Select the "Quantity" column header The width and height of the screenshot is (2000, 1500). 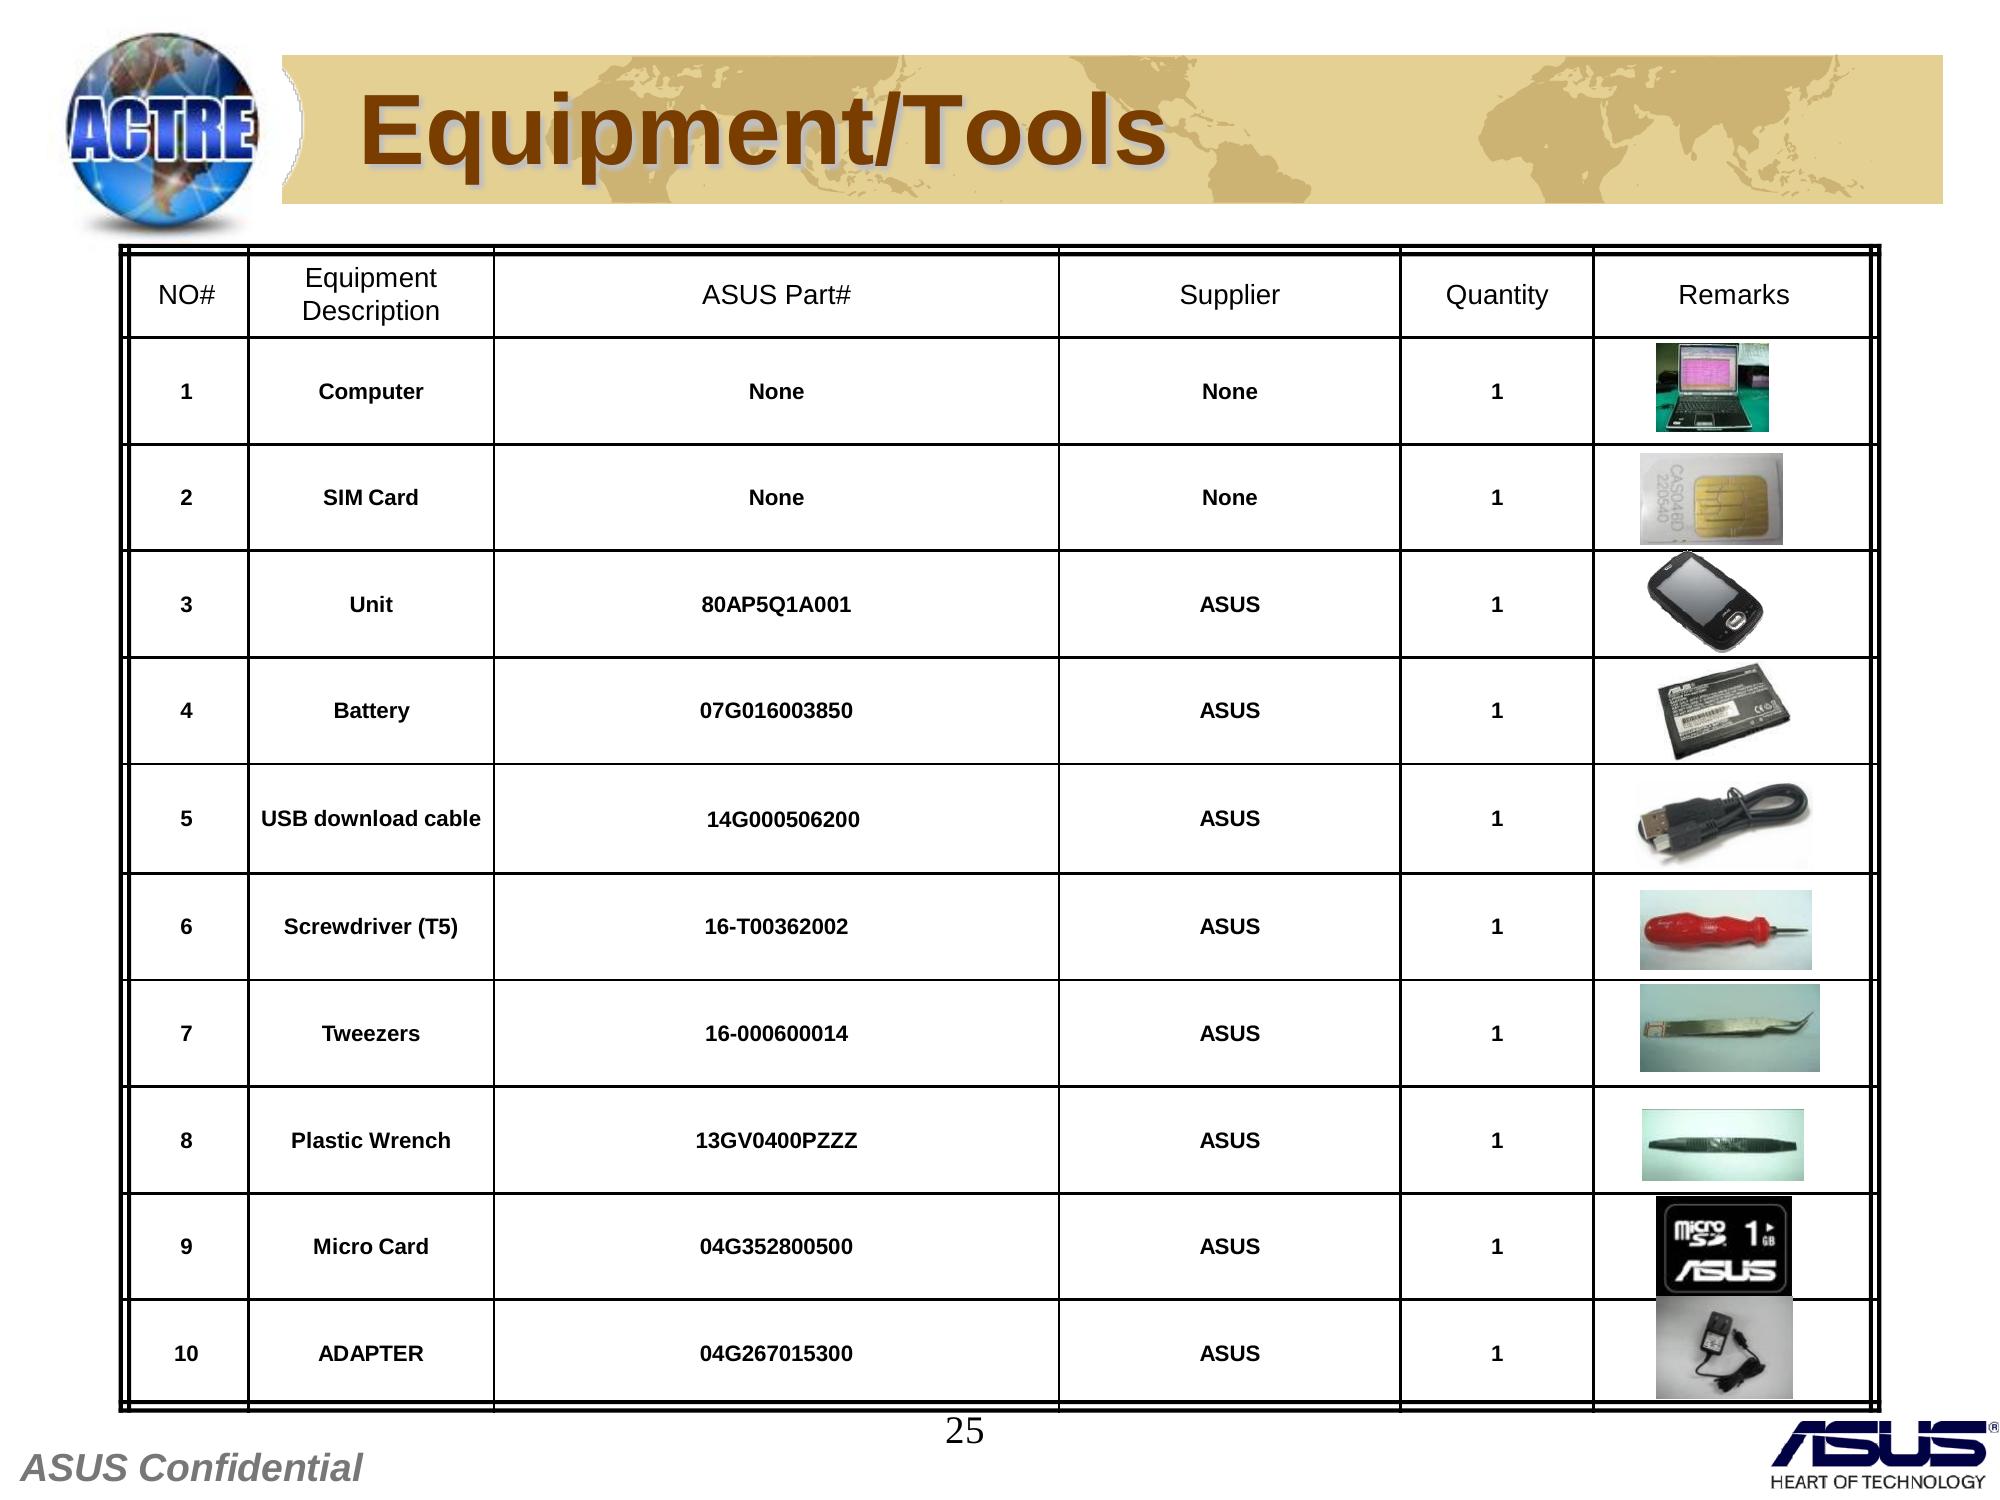[1497, 295]
